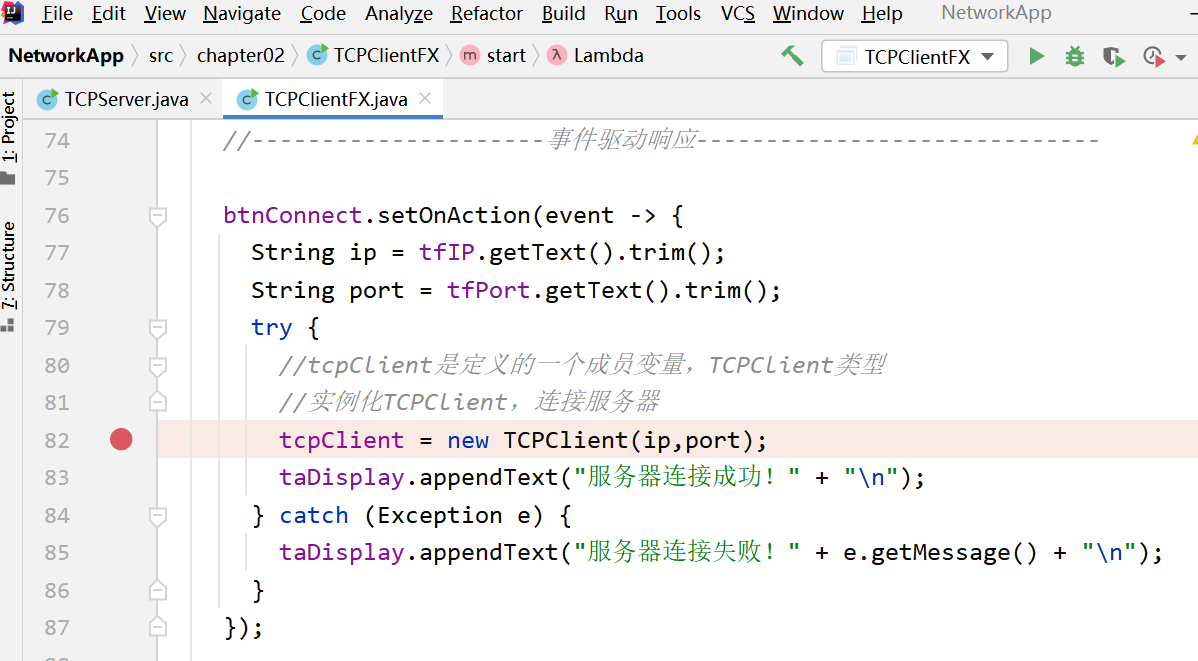Click line number 77 in gutter
Viewport: 1198px width, 661px height.
pos(57,253)
